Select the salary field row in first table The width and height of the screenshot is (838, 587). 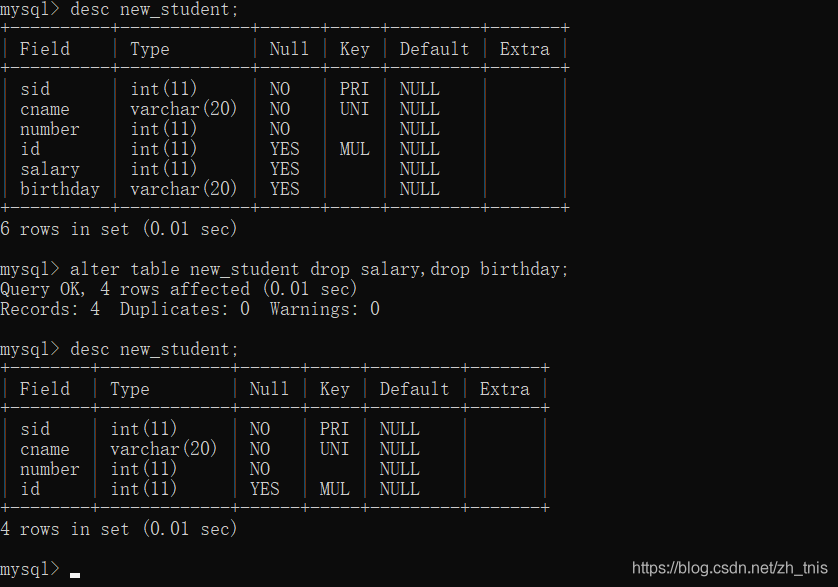(x=50, y=169)
